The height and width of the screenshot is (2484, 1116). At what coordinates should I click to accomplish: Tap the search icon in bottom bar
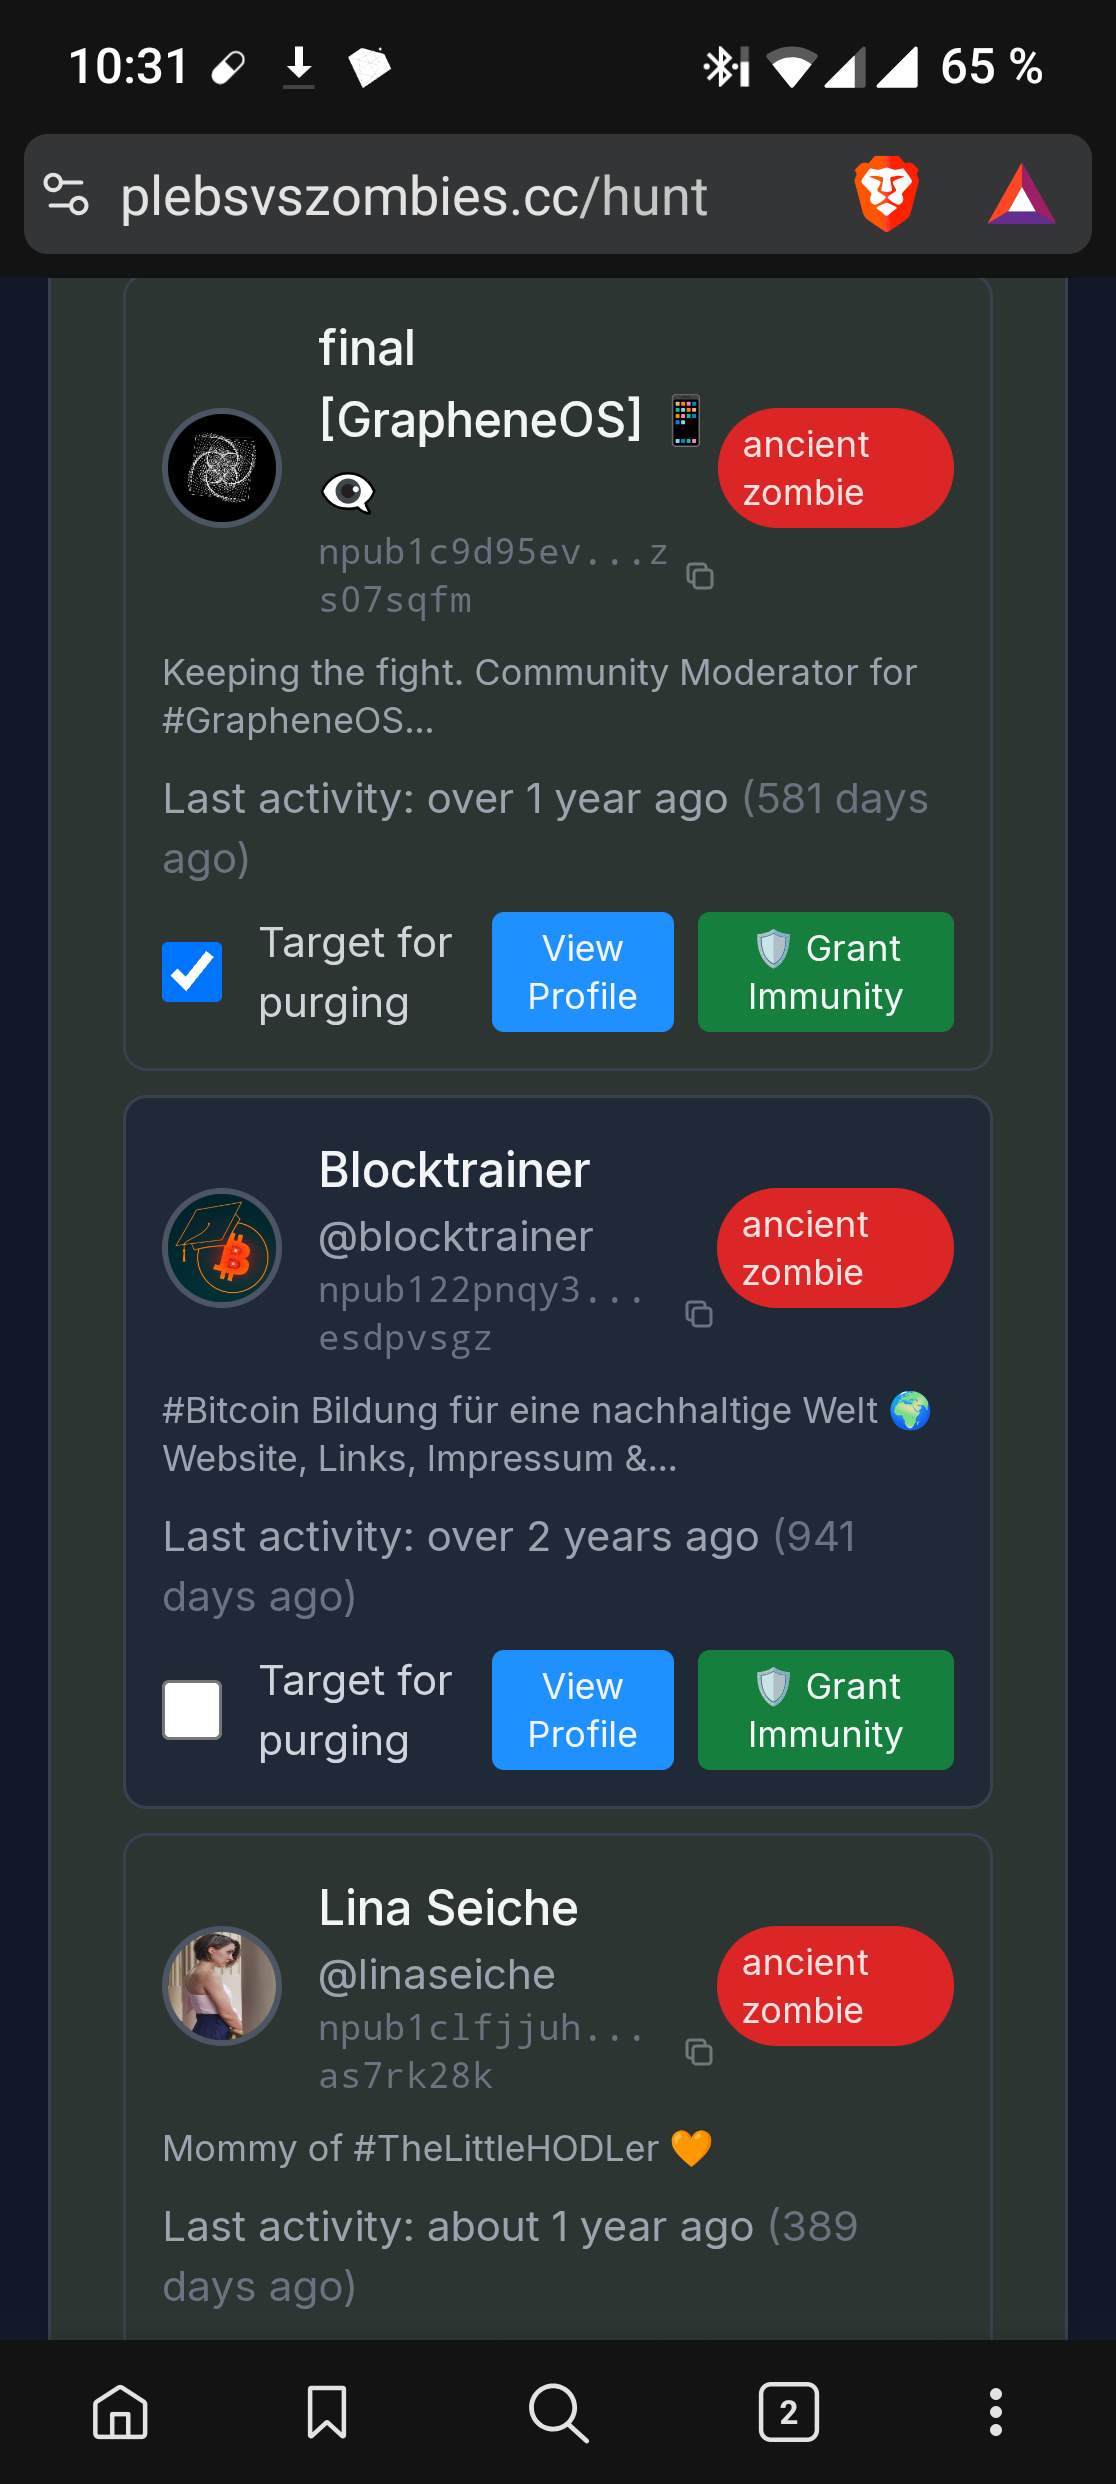558,2412
